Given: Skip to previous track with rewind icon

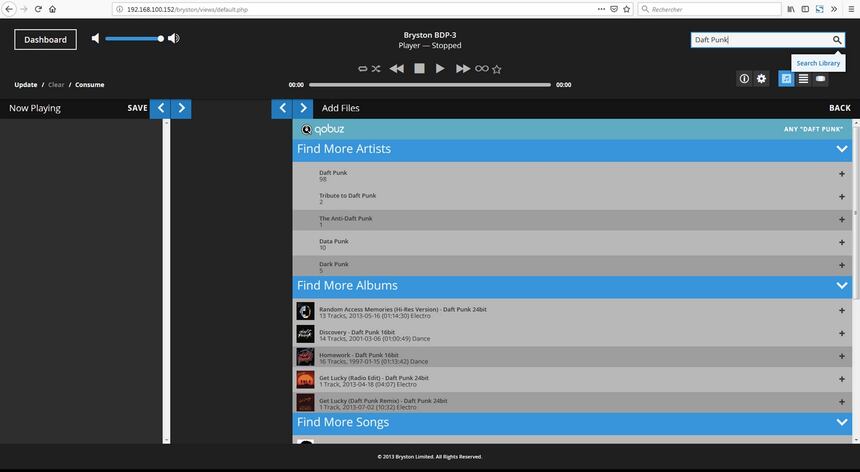Looking at the screenshot, I should click(x=397, y=69).
